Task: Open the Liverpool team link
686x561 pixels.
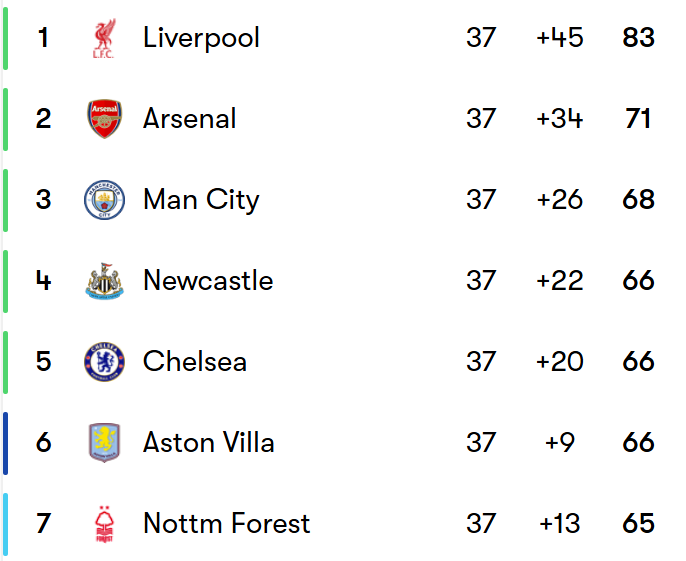Action: pyautogui.click(x=201, y=38)
